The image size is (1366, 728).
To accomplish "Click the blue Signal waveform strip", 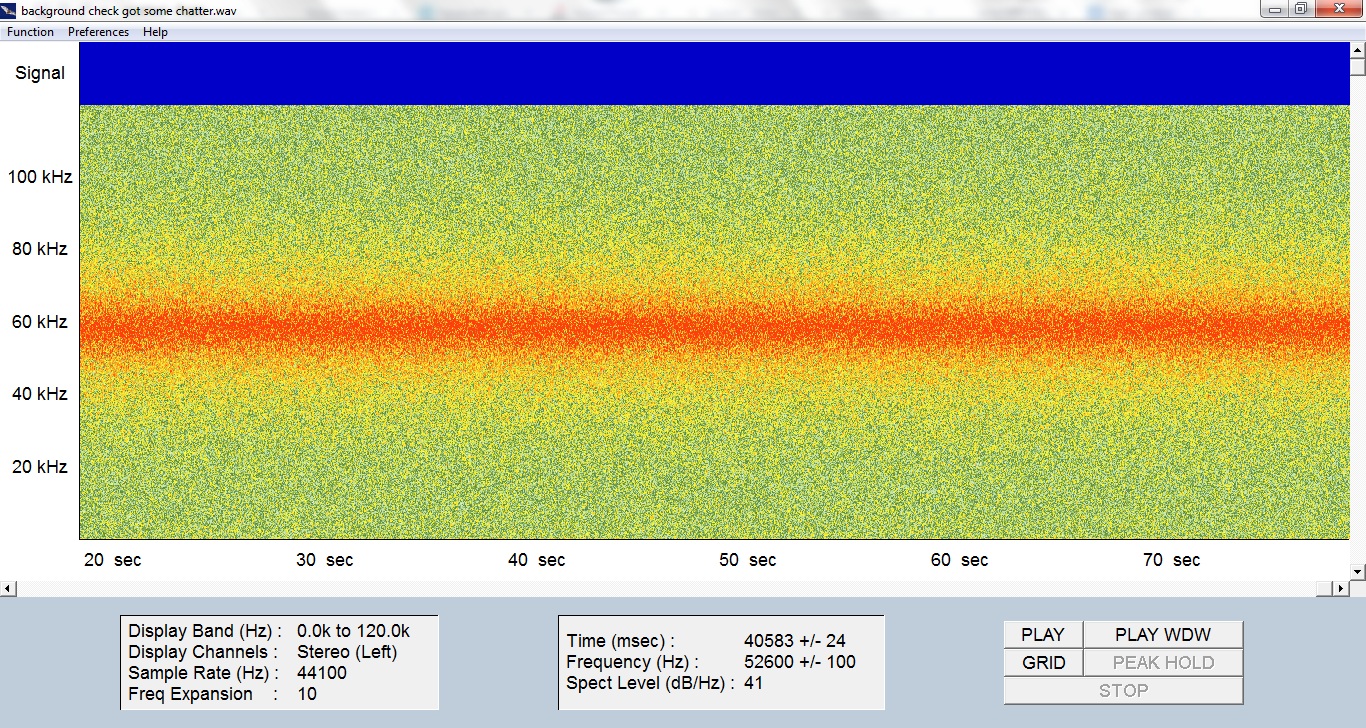I will coord(714,73).
